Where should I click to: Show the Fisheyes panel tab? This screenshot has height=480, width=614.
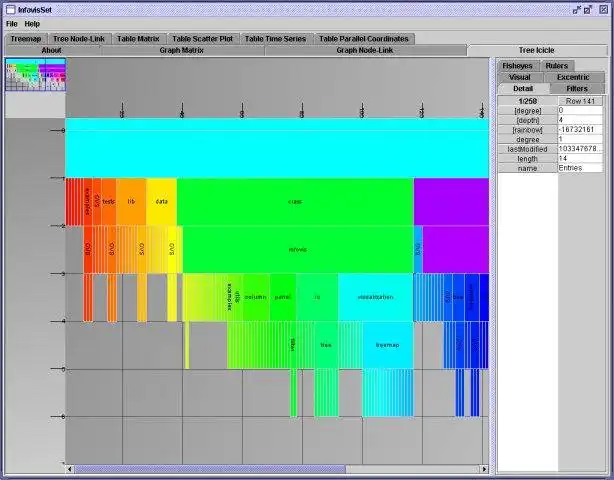coord(517,66)
